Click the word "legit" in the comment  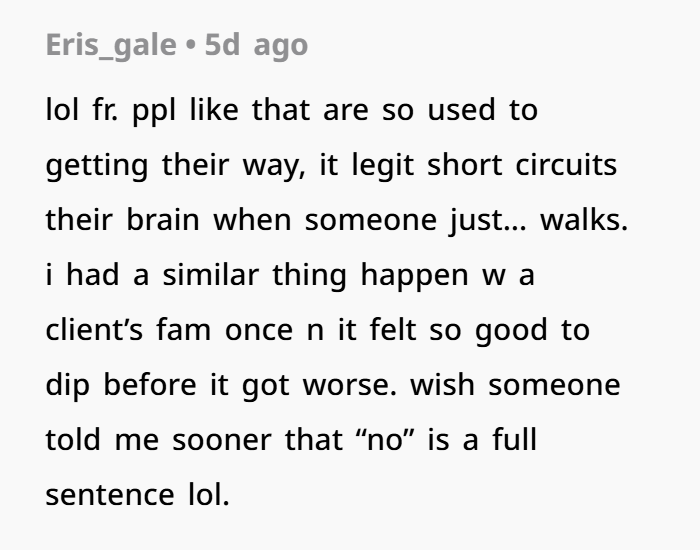383,167
